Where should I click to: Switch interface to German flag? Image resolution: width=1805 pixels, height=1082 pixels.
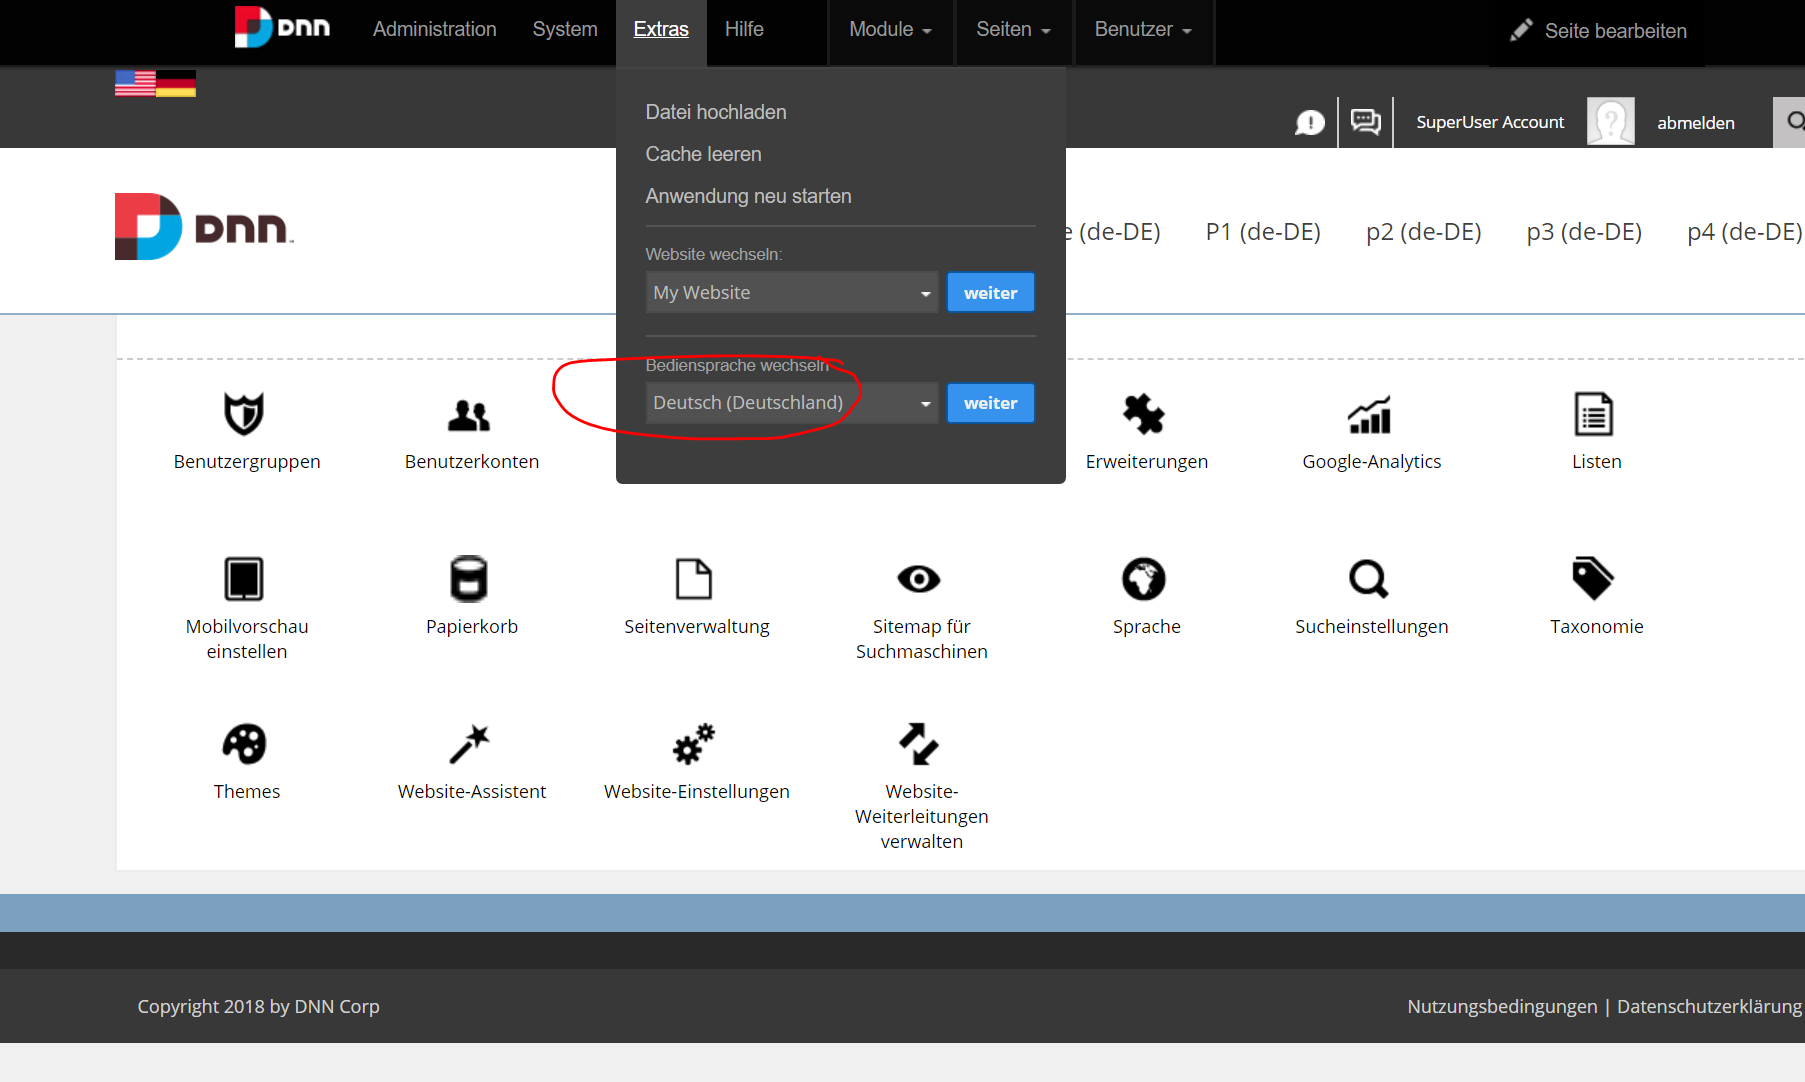tap(176, 83)
